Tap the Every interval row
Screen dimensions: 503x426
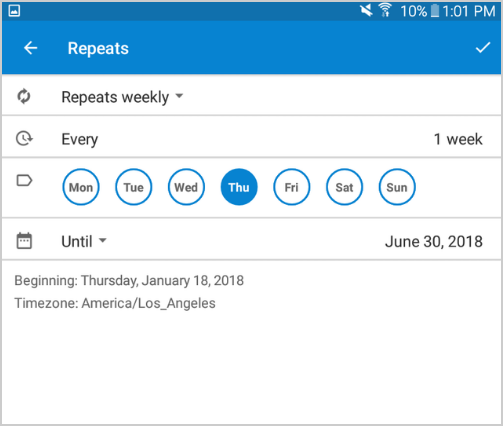pyautogui.click(x=252, y=137)
